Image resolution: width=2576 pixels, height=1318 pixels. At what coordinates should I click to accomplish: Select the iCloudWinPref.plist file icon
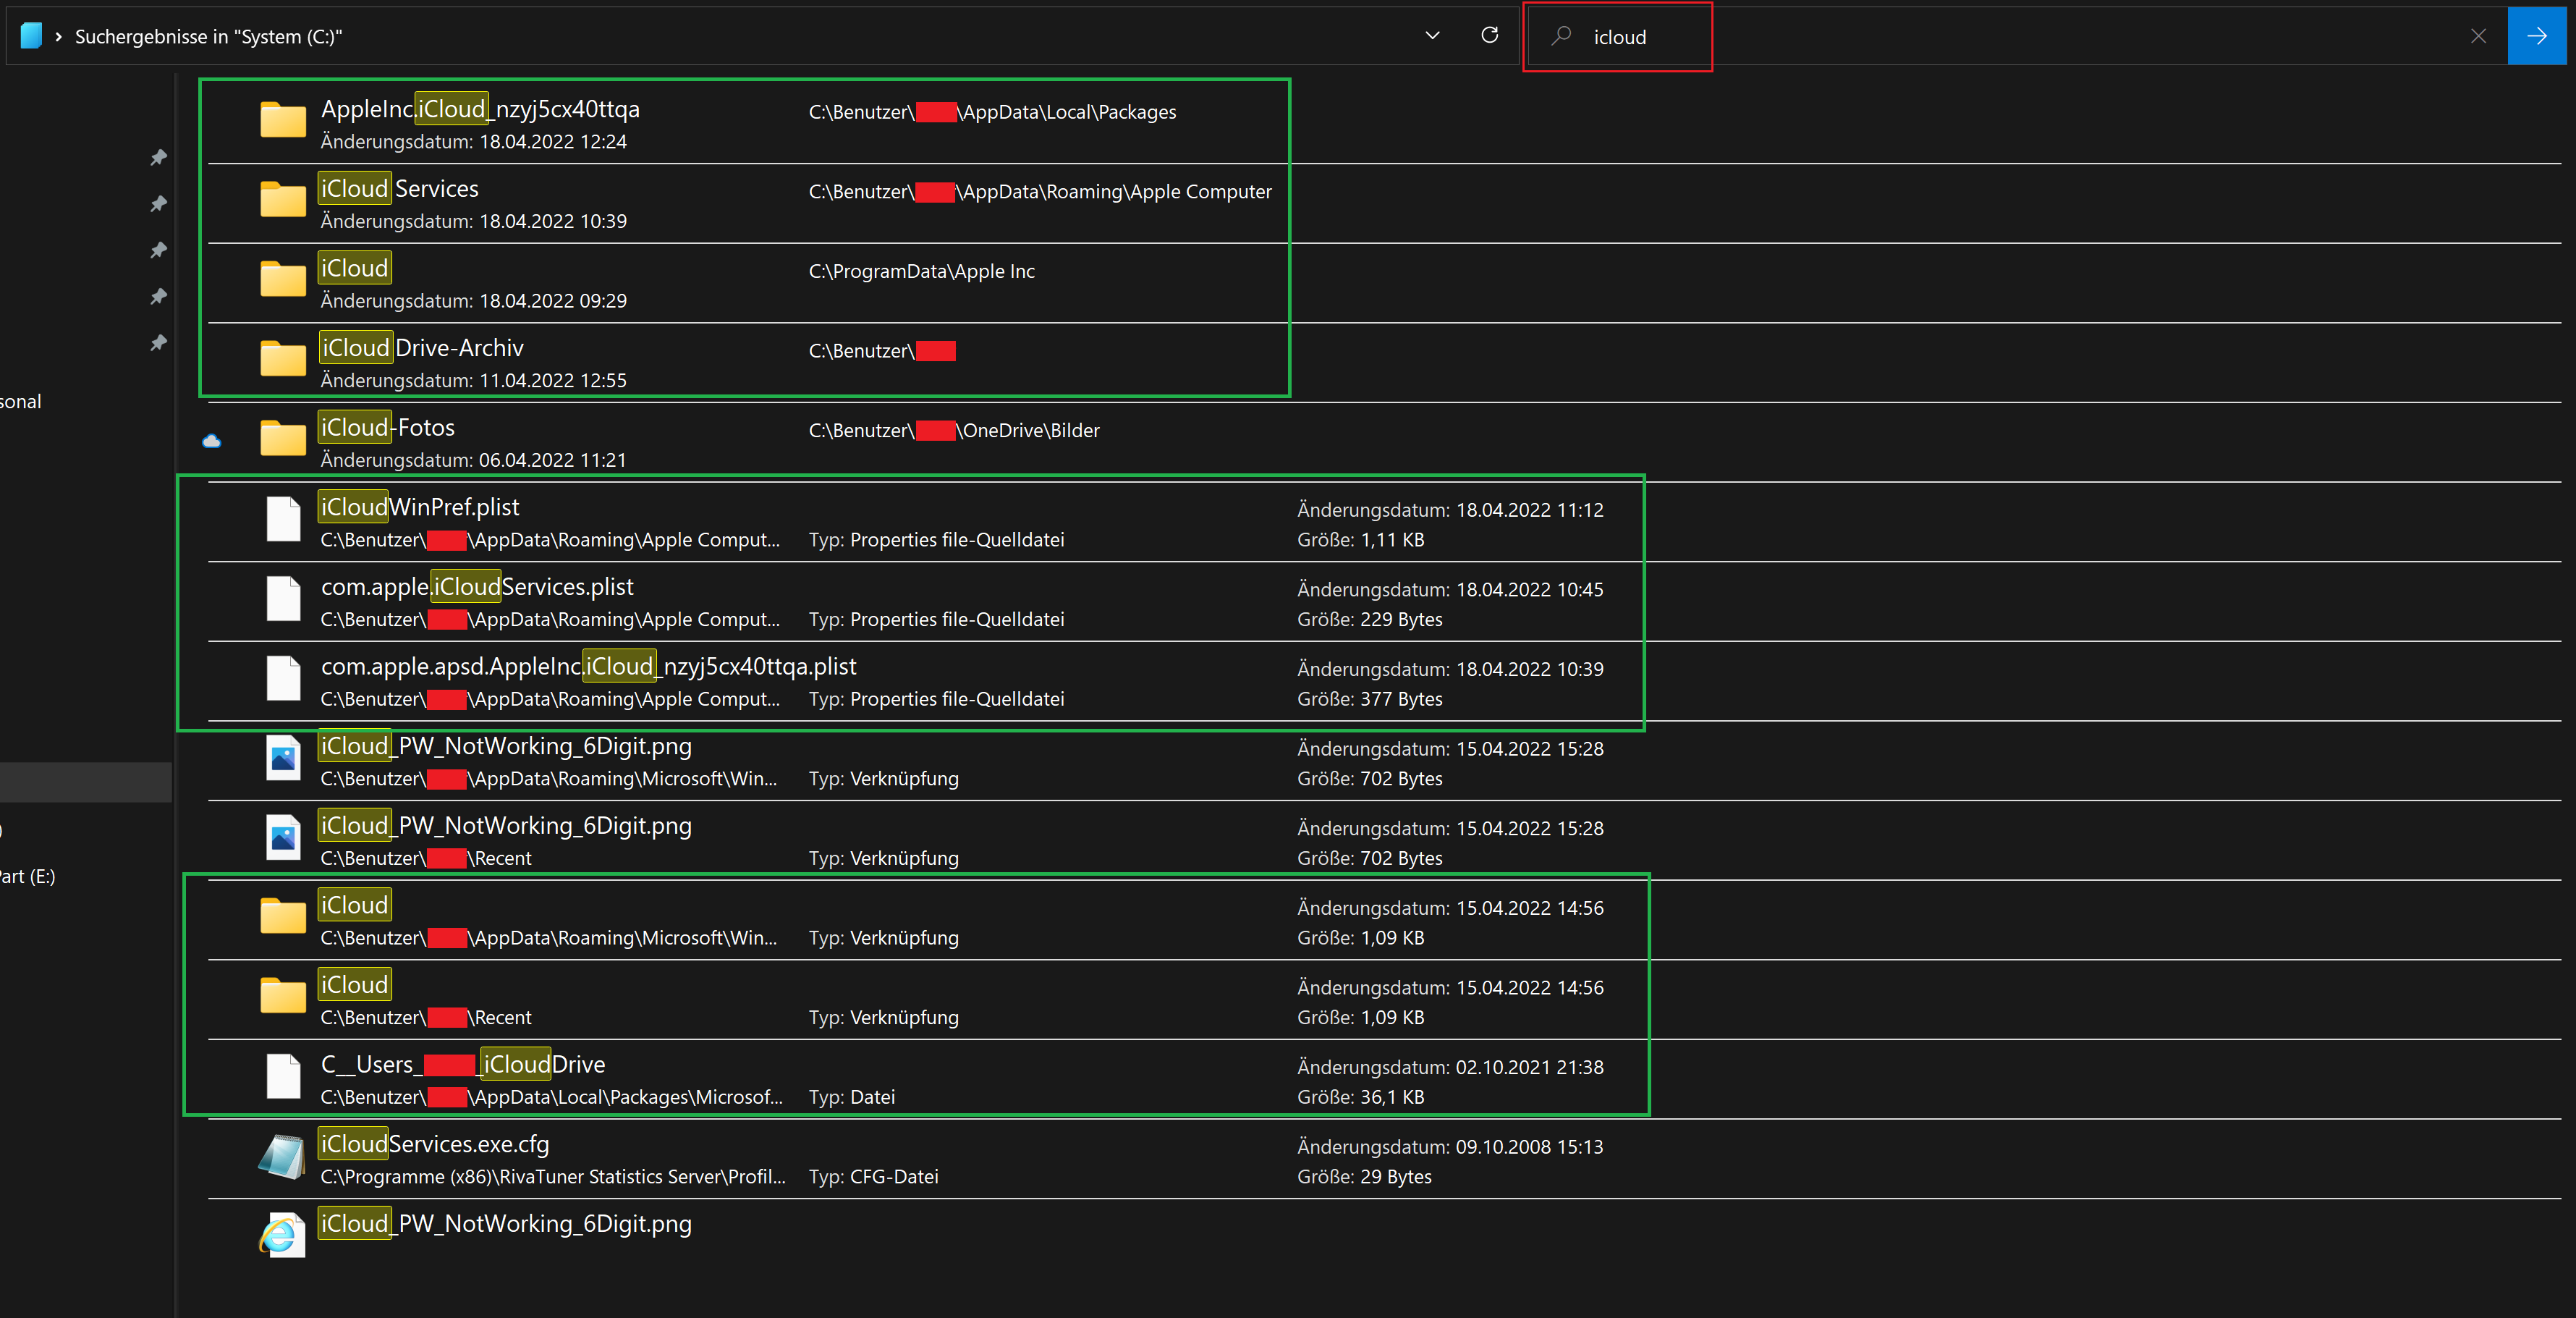coord(283,519)
